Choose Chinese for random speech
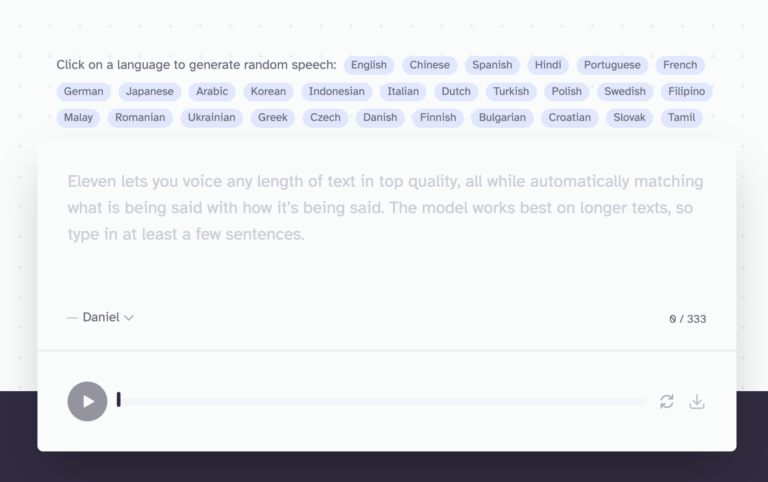This screenshot has height=482, width=768. [x=430, y=65]
